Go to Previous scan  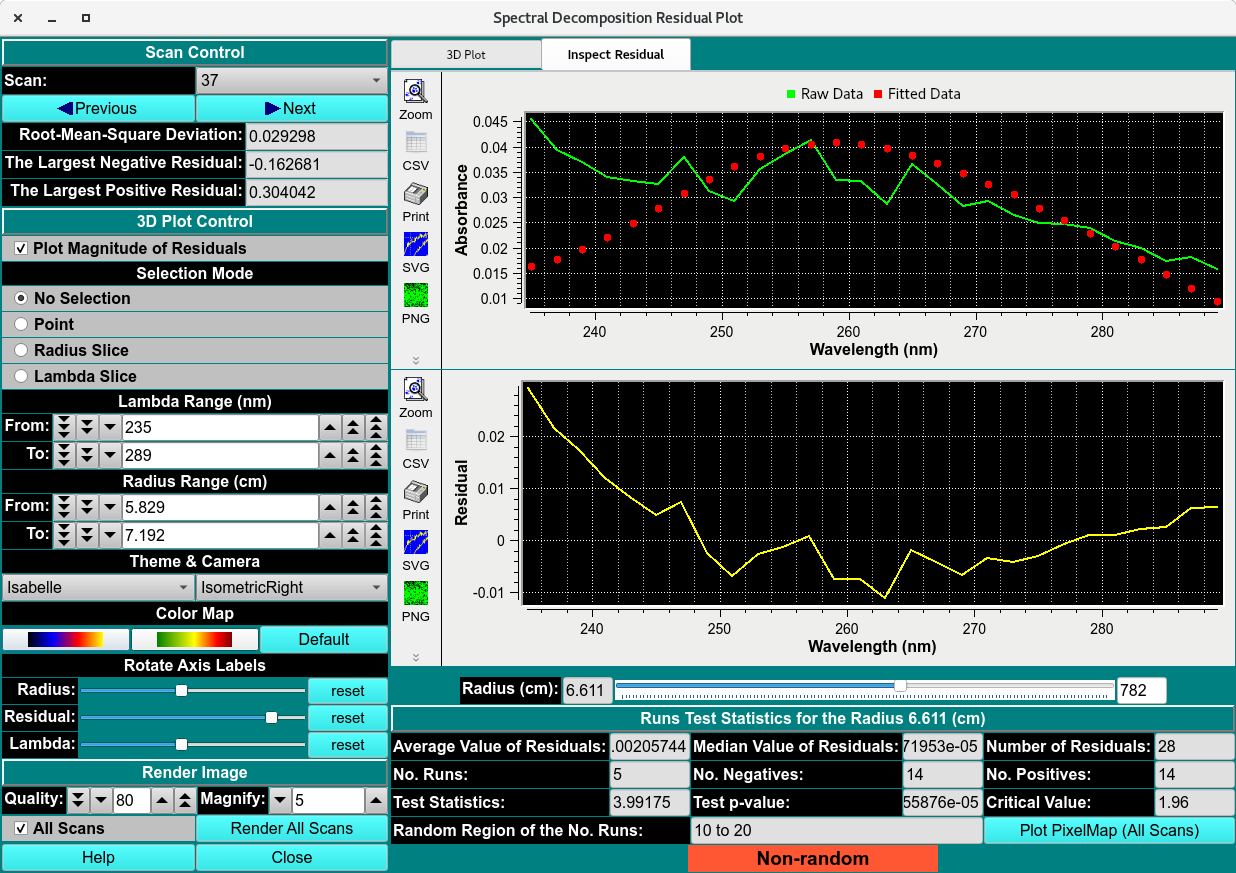tap(98, 108)
